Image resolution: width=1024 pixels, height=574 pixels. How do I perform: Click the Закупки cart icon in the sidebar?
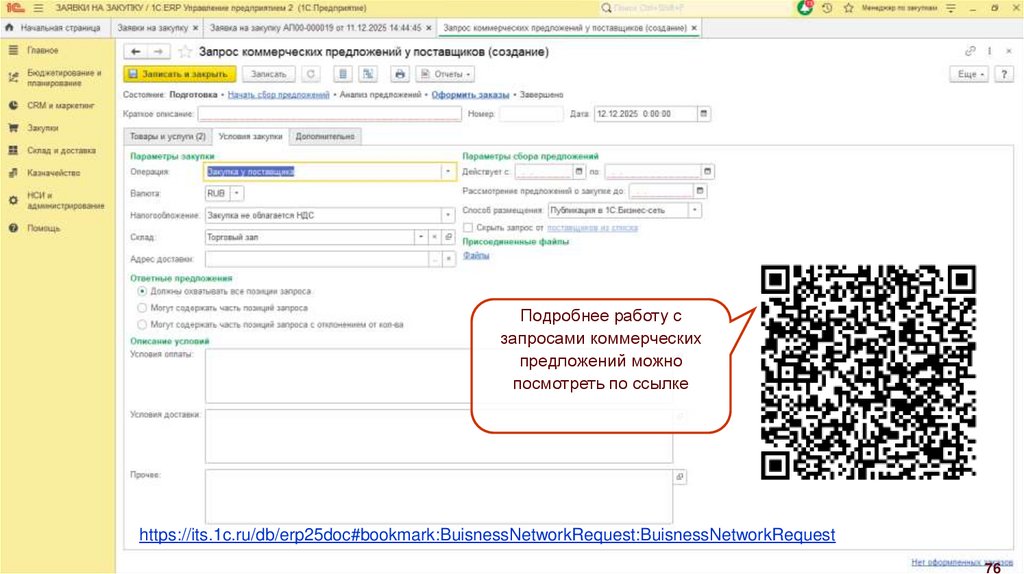(13, 128)
